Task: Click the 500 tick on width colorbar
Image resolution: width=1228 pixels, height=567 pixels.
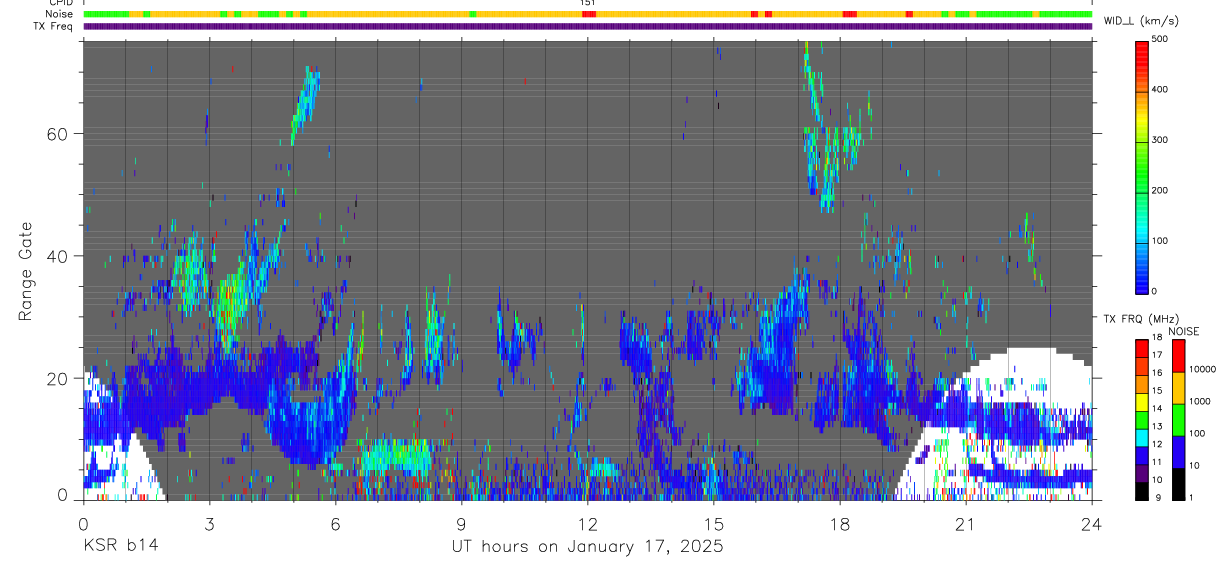Action: (x=1160, y=39)
